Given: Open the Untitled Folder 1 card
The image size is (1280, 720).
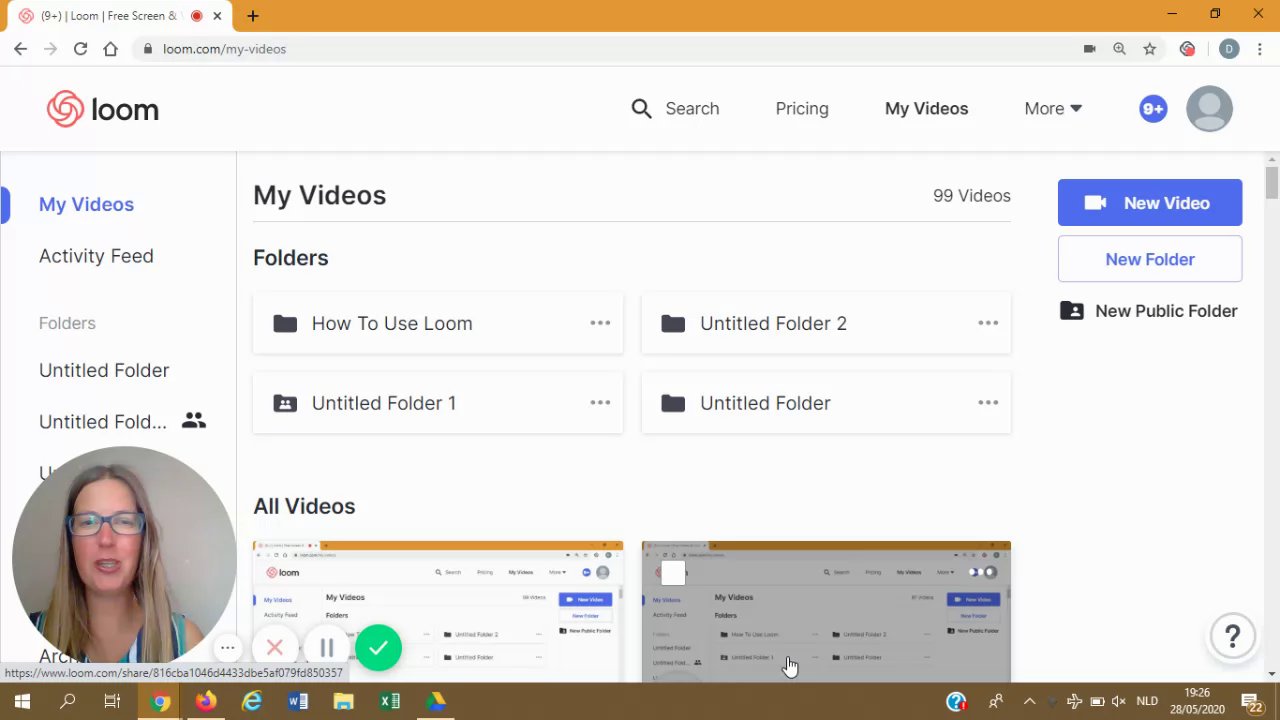Looking at the screenshot, I should click(438, 403).
